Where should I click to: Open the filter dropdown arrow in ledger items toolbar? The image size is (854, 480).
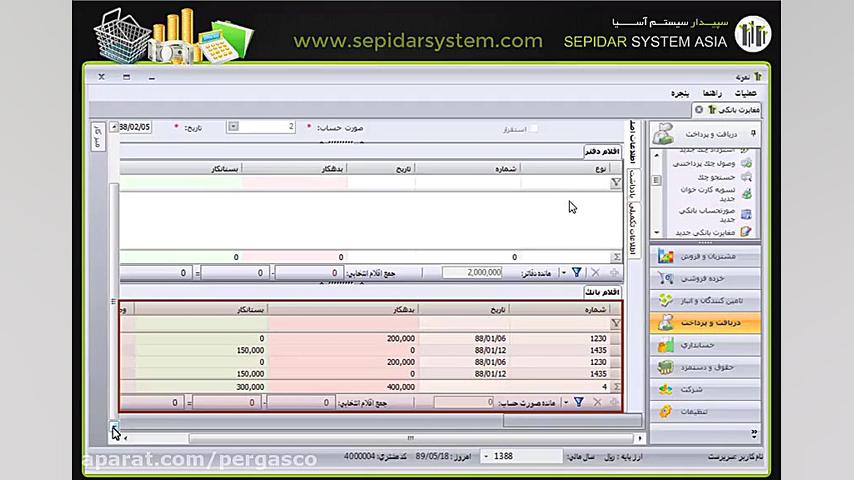click(x=564, y=272)
